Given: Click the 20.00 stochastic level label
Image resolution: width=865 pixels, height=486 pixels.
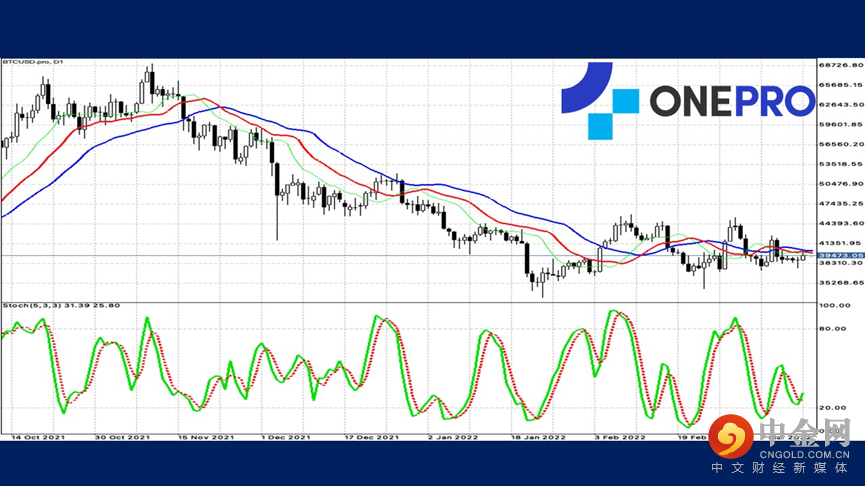Looking at the screenshot, I should tap(832, 408).
